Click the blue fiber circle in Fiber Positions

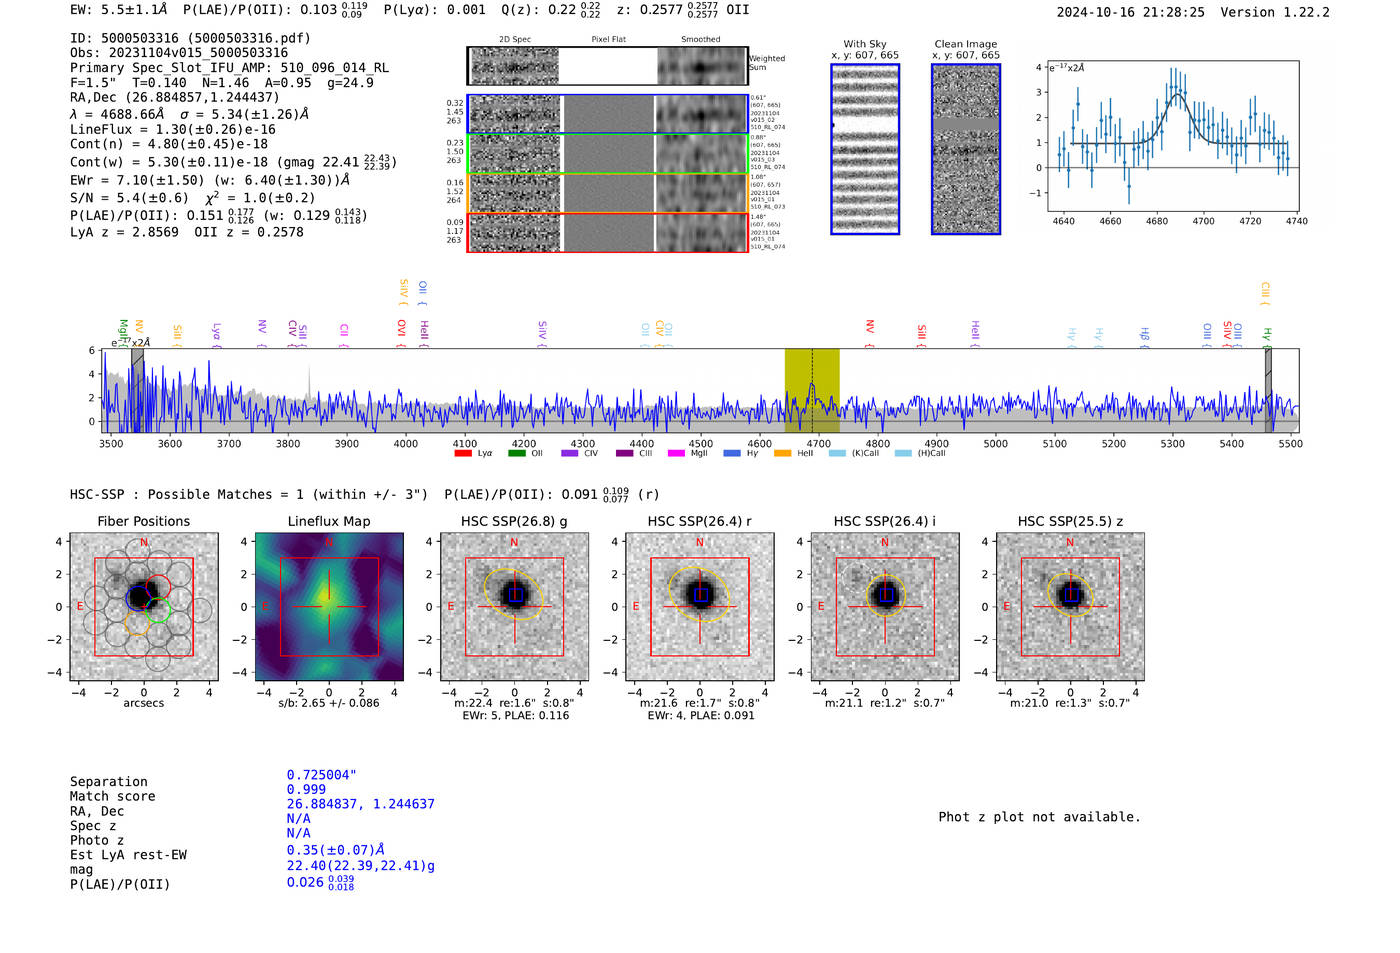click(x=138, y=599)
